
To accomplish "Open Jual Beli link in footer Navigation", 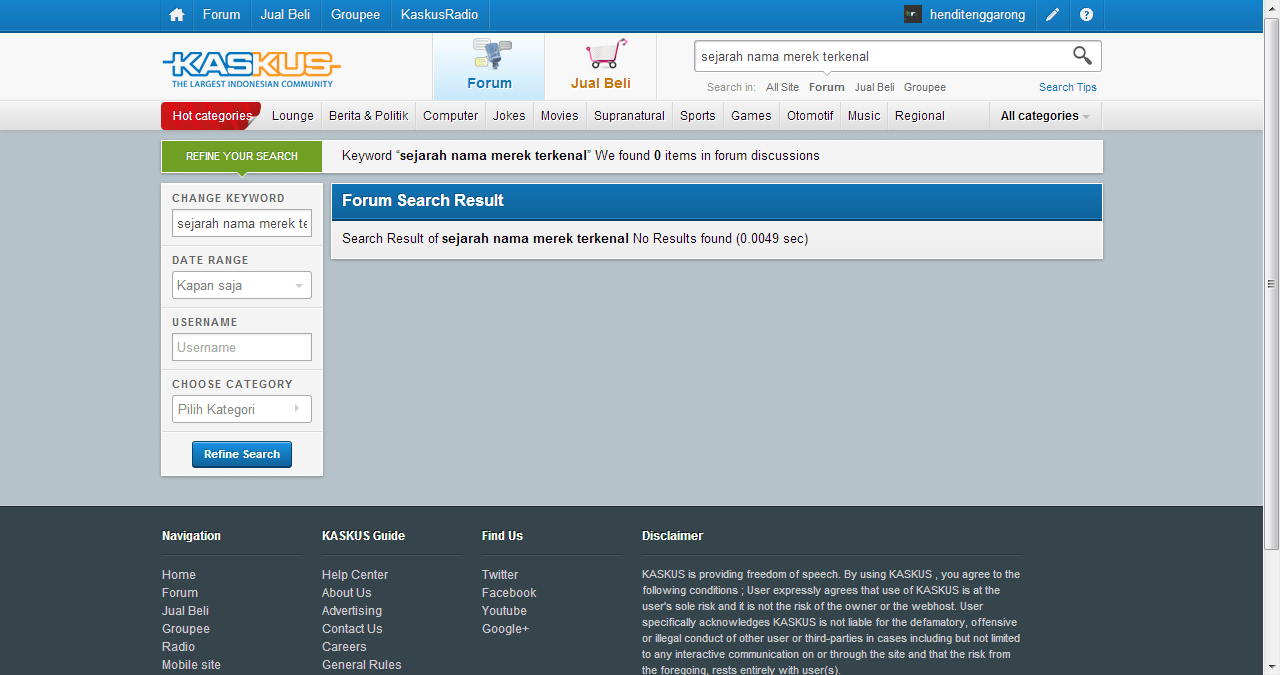I will [x=185, y=611].
